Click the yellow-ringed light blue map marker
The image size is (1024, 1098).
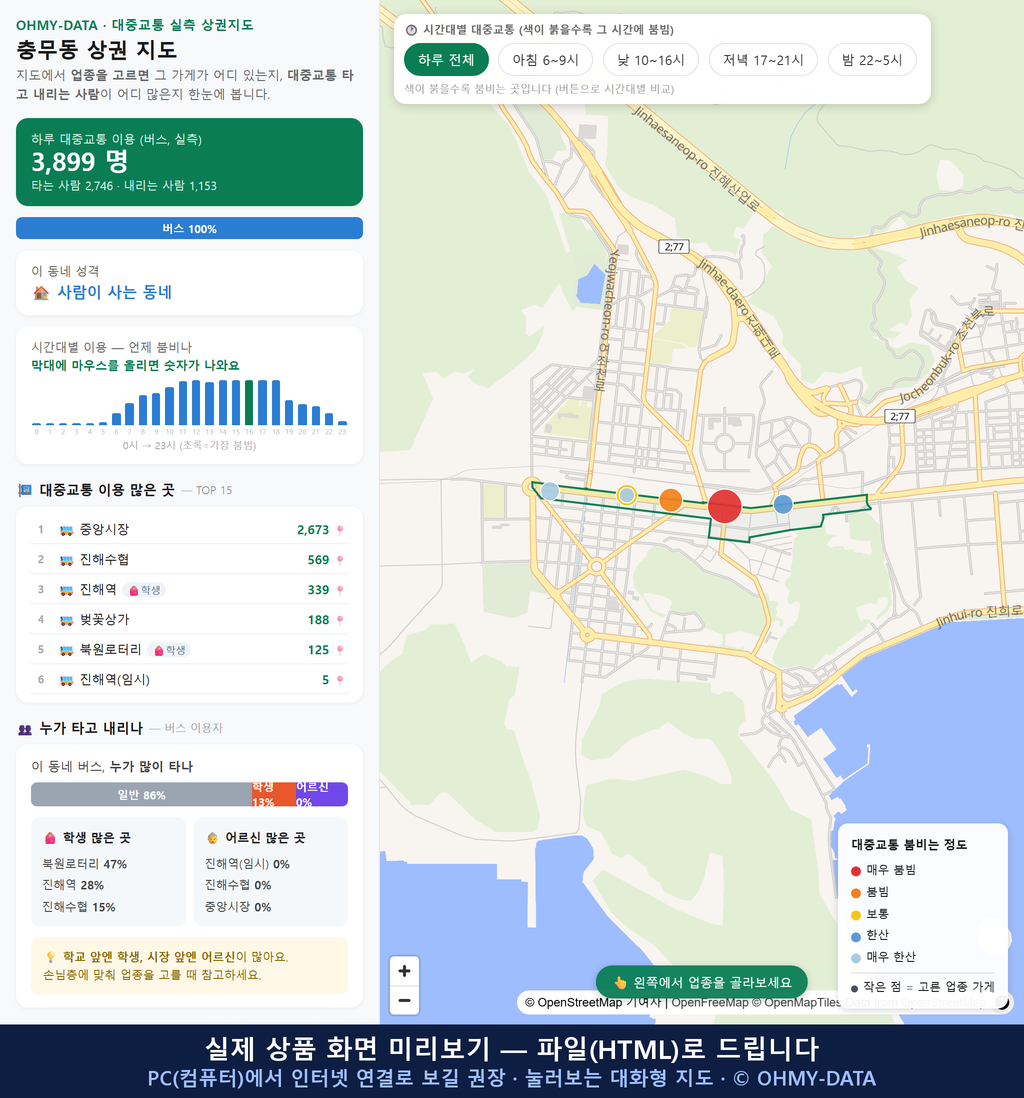click(627, 495)
